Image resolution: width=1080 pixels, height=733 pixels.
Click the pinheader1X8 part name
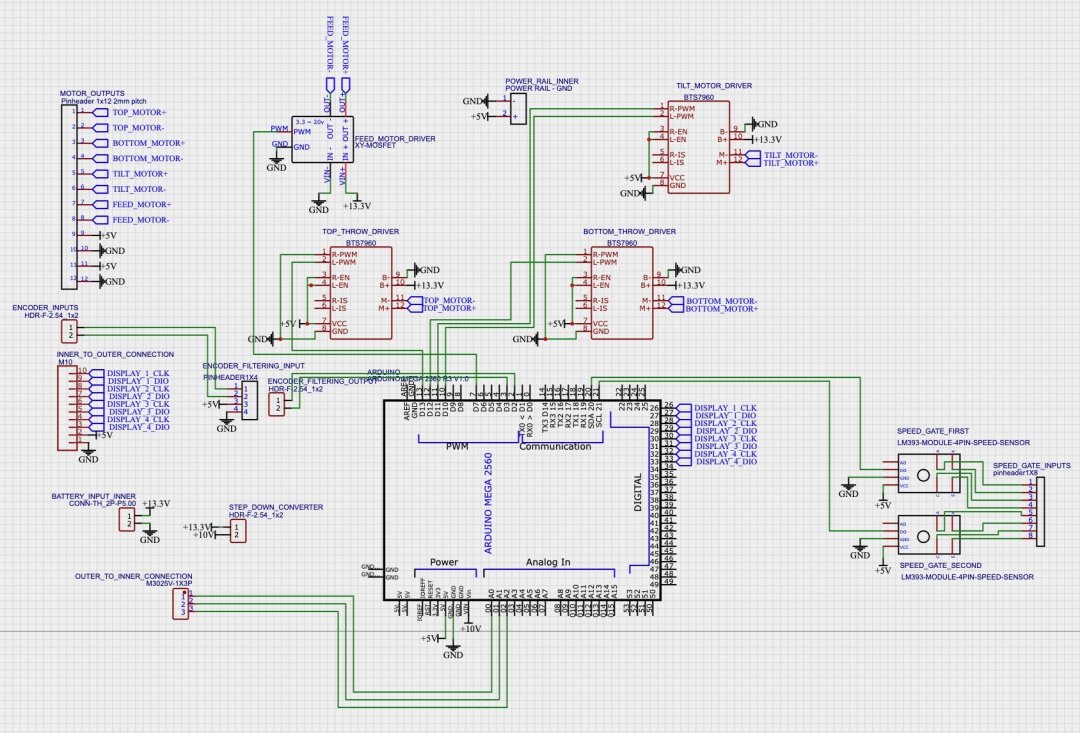click(1015, 473)
